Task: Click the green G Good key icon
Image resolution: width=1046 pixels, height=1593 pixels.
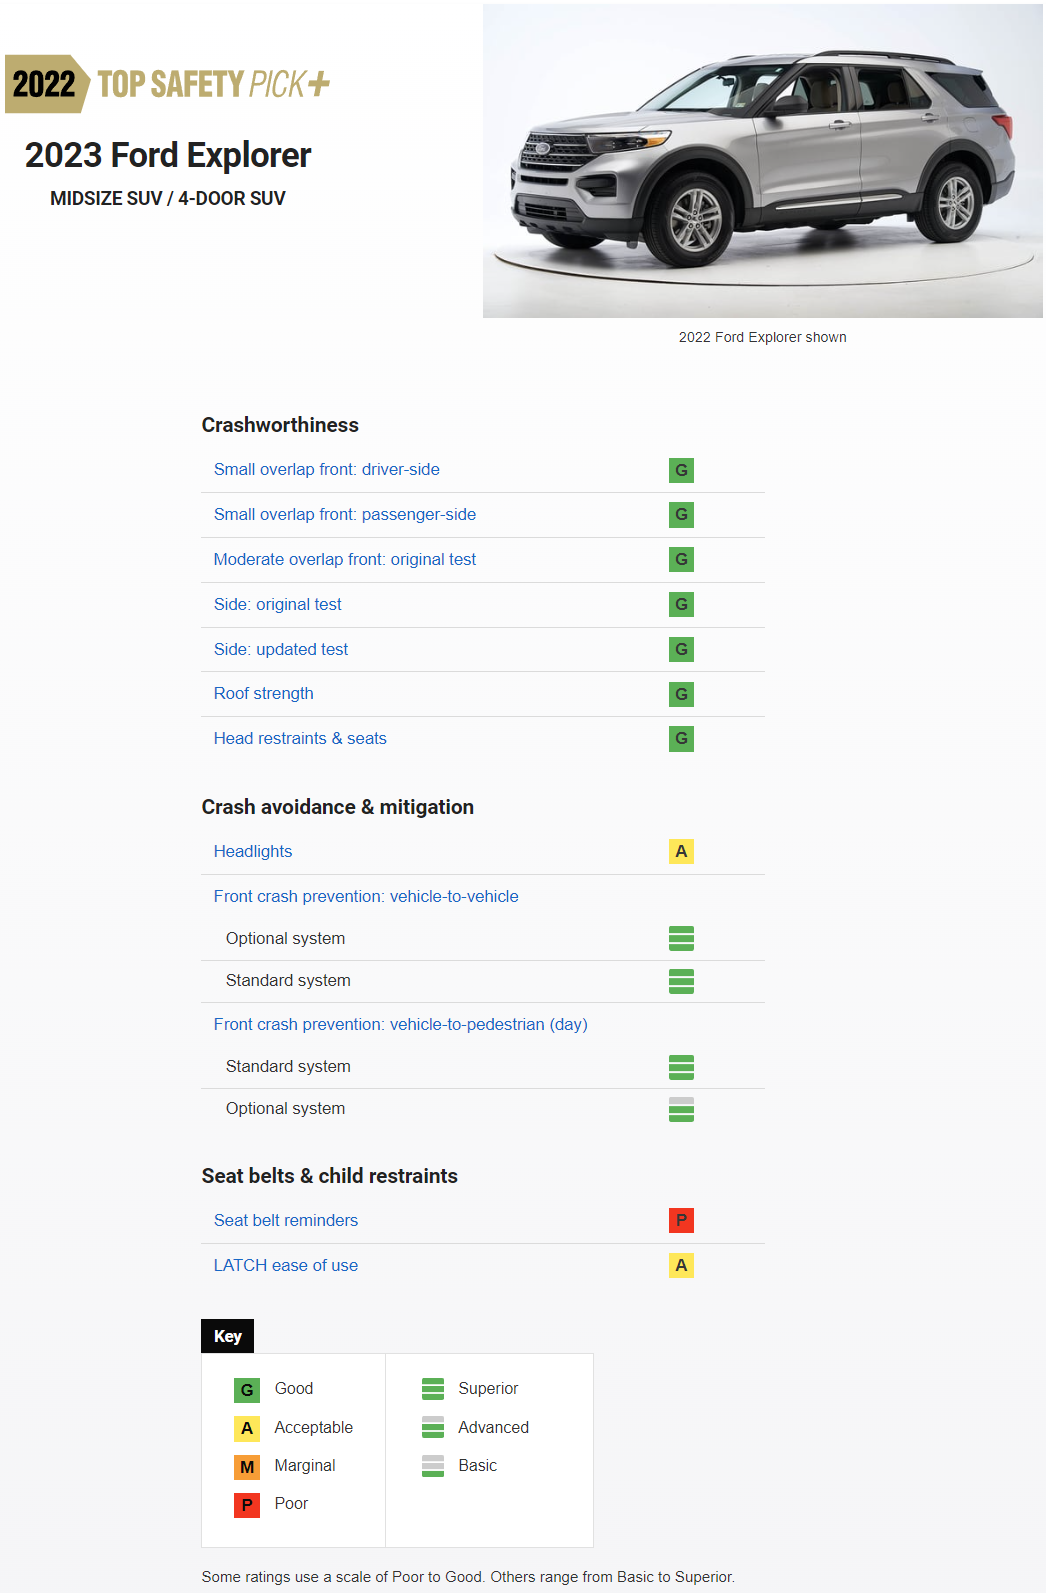Action: (x=247, y=1390)
